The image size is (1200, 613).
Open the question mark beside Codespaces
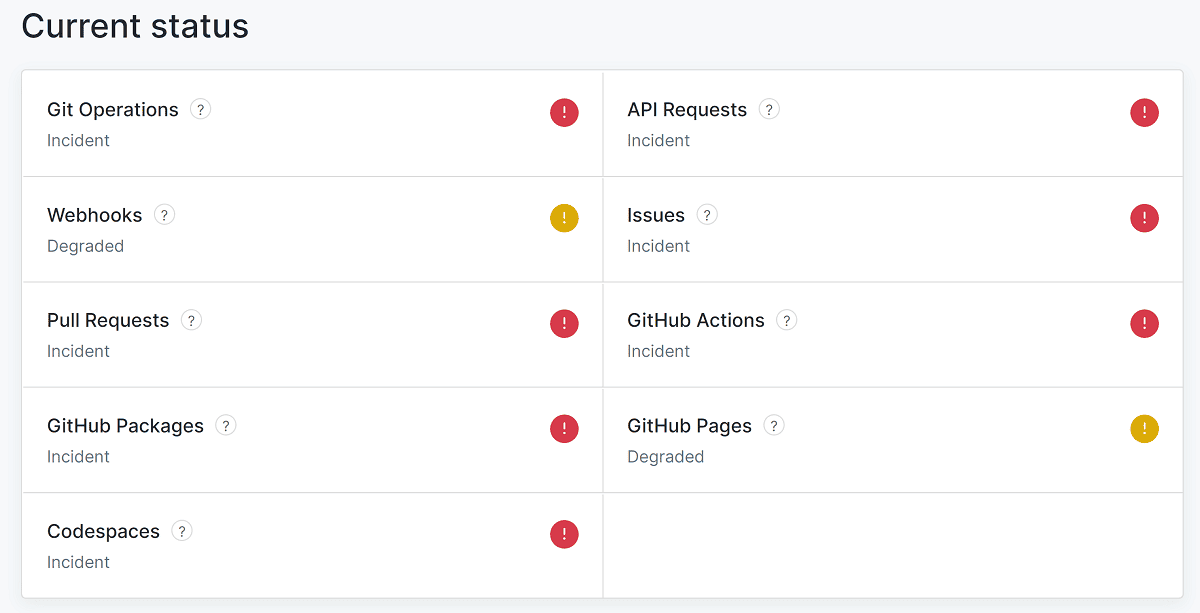[182, 531]
